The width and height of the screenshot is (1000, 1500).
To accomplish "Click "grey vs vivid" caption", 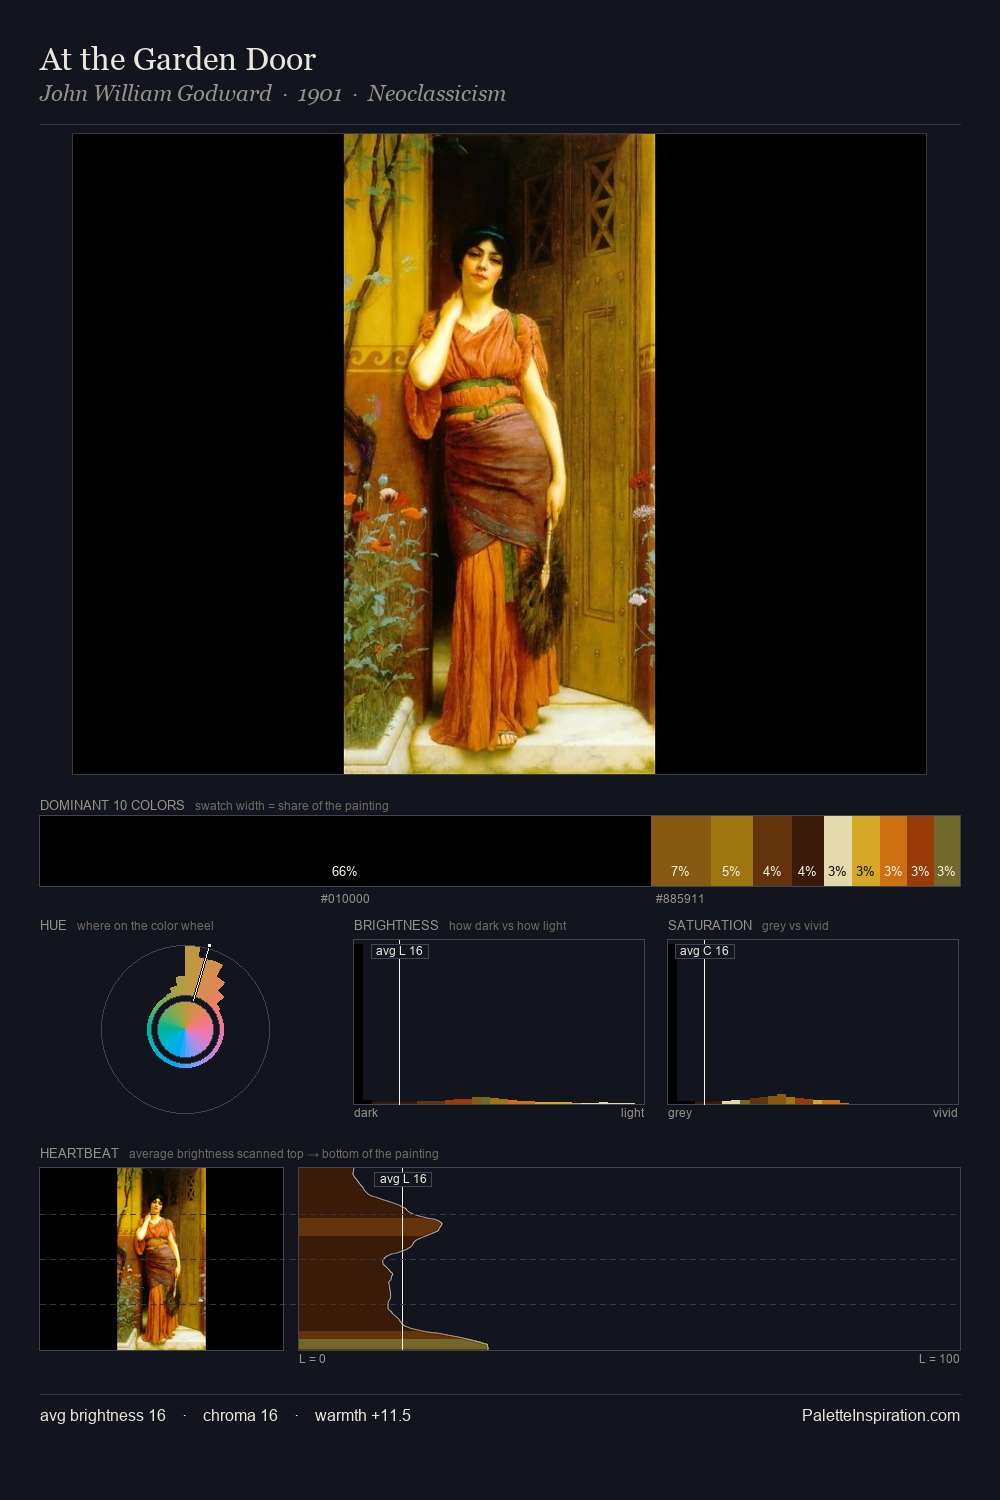I will coord(795,926).
